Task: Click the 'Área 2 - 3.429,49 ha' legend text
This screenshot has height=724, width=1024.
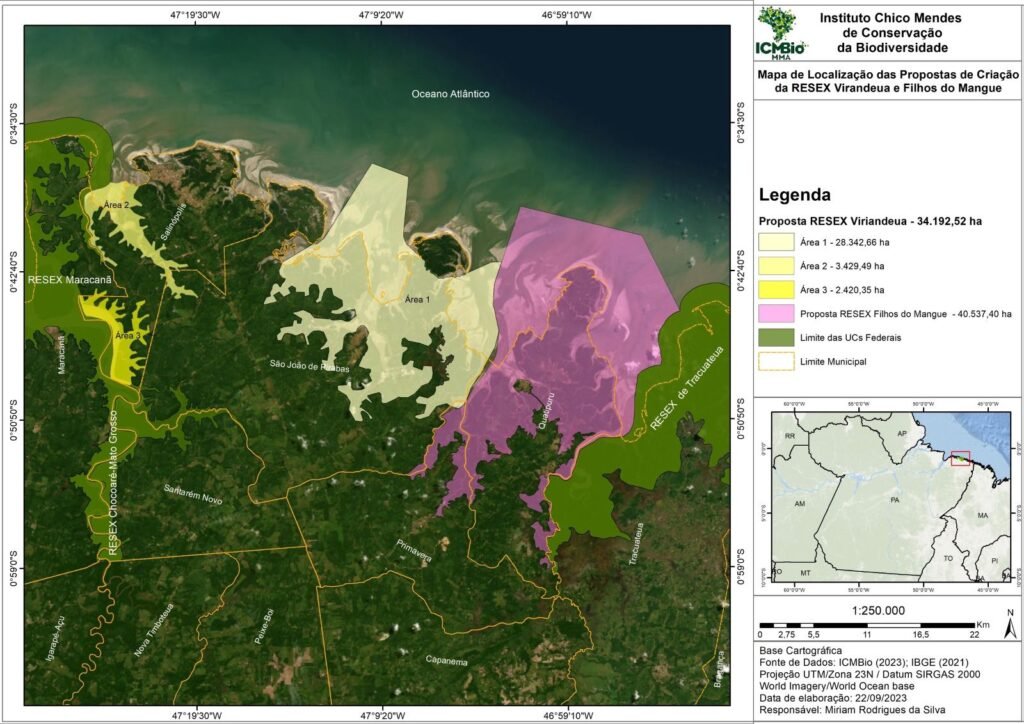Action: (842, 266)
